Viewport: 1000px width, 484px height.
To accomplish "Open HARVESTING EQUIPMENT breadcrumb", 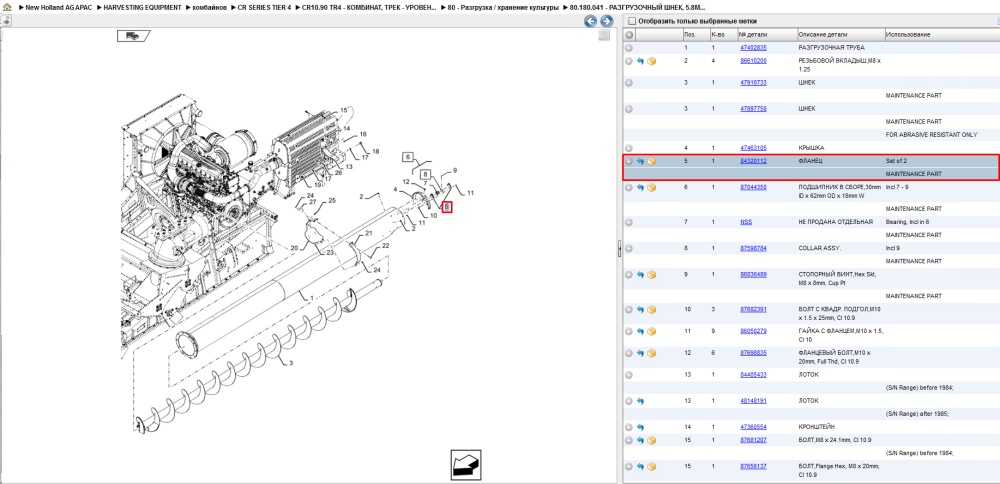I will pyautogui.click(x=140, y=6).
